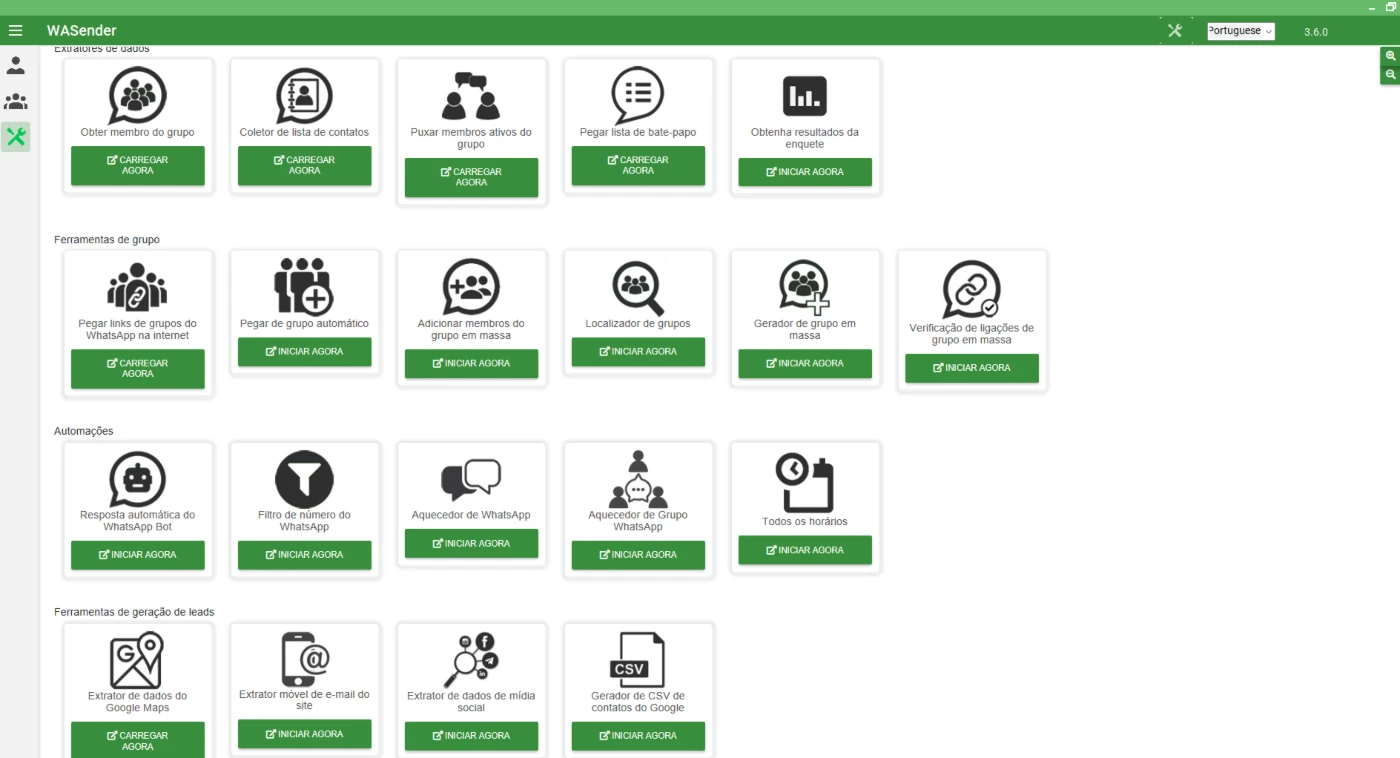Start Obtenha resultados da enquete with Iniciar Agora

coord(805,172)
